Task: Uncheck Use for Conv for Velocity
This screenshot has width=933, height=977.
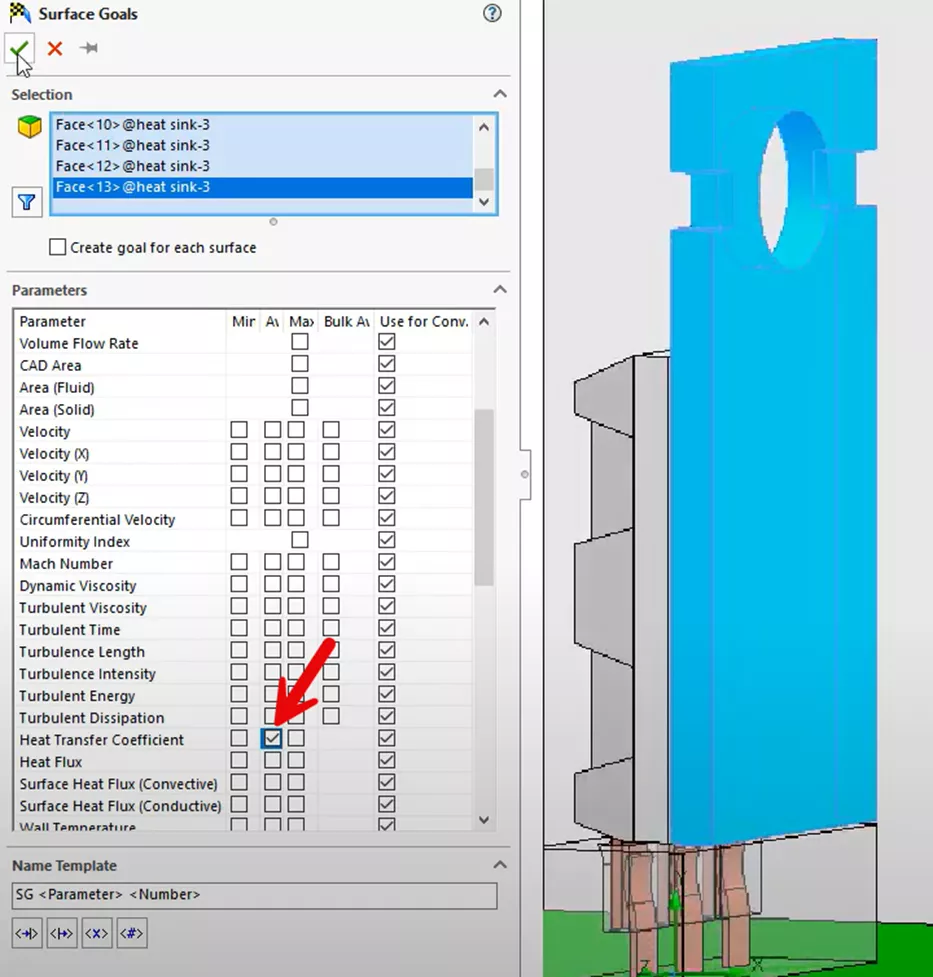Action: point(387,429)
